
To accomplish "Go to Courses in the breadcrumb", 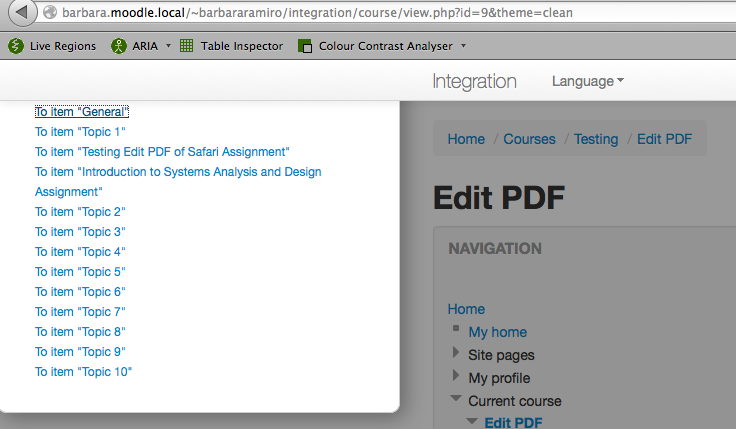I will [529, 139].
